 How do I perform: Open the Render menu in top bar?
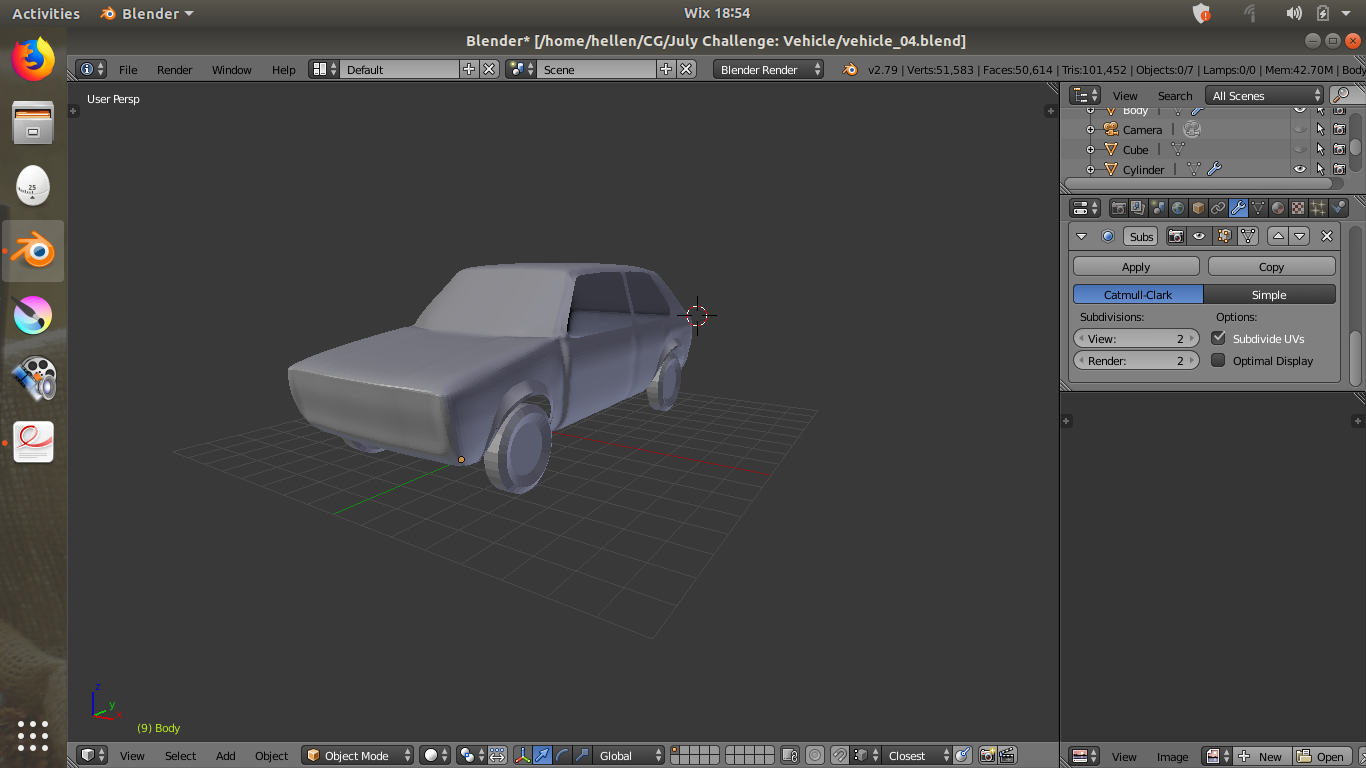(174, 70)
